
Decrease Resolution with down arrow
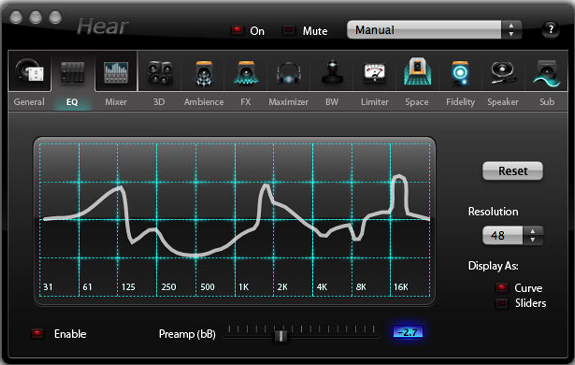pyautogui.click(x=532, y=240)
